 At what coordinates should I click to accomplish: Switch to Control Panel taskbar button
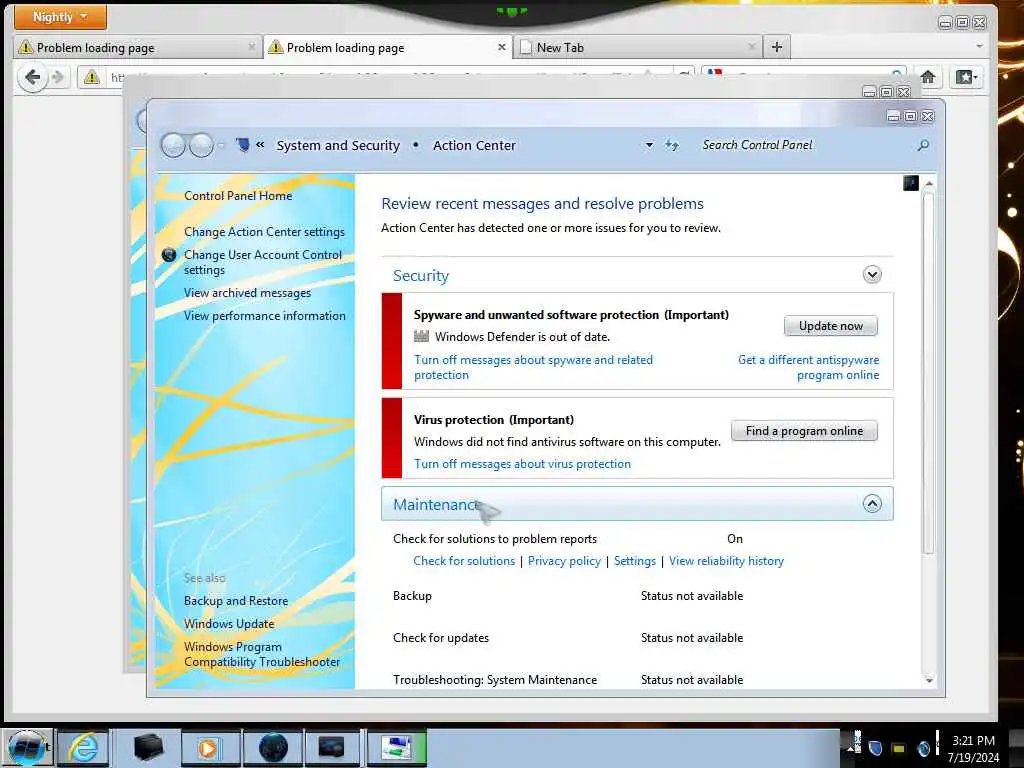(x=396, y=748)
